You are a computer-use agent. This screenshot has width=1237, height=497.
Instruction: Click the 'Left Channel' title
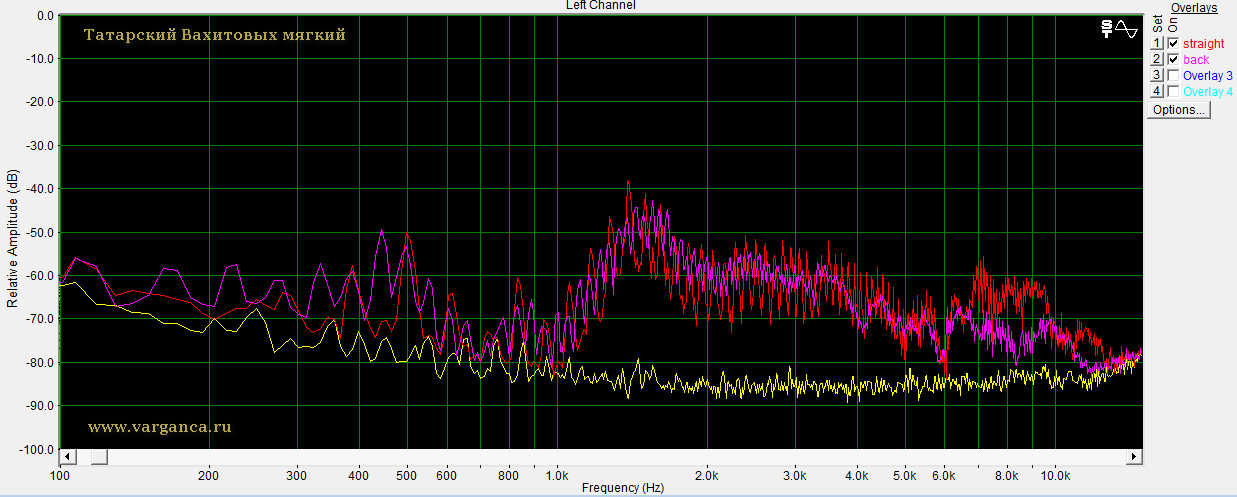(601, 5)
